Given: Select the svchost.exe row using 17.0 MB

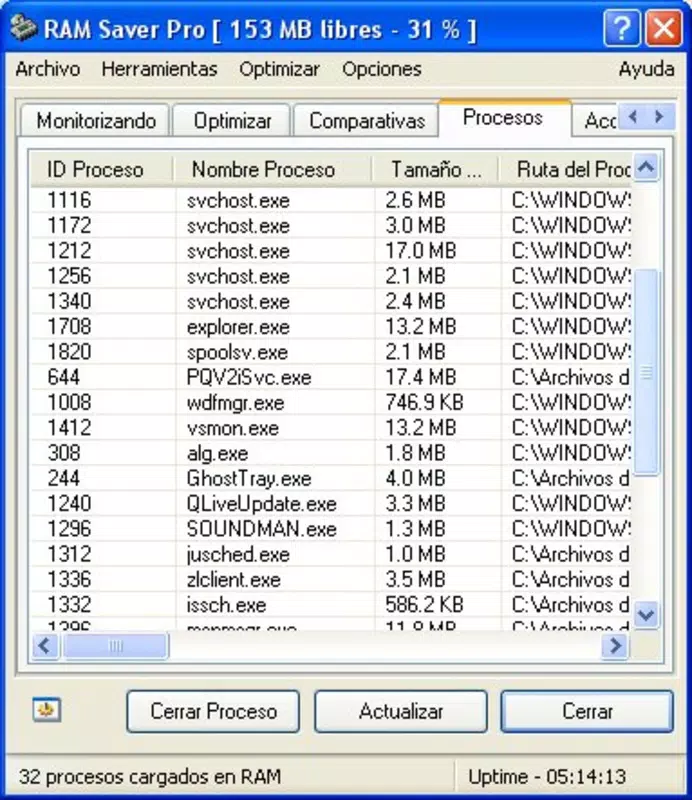Looking at the screenshot, I should [x=331, y=251].
